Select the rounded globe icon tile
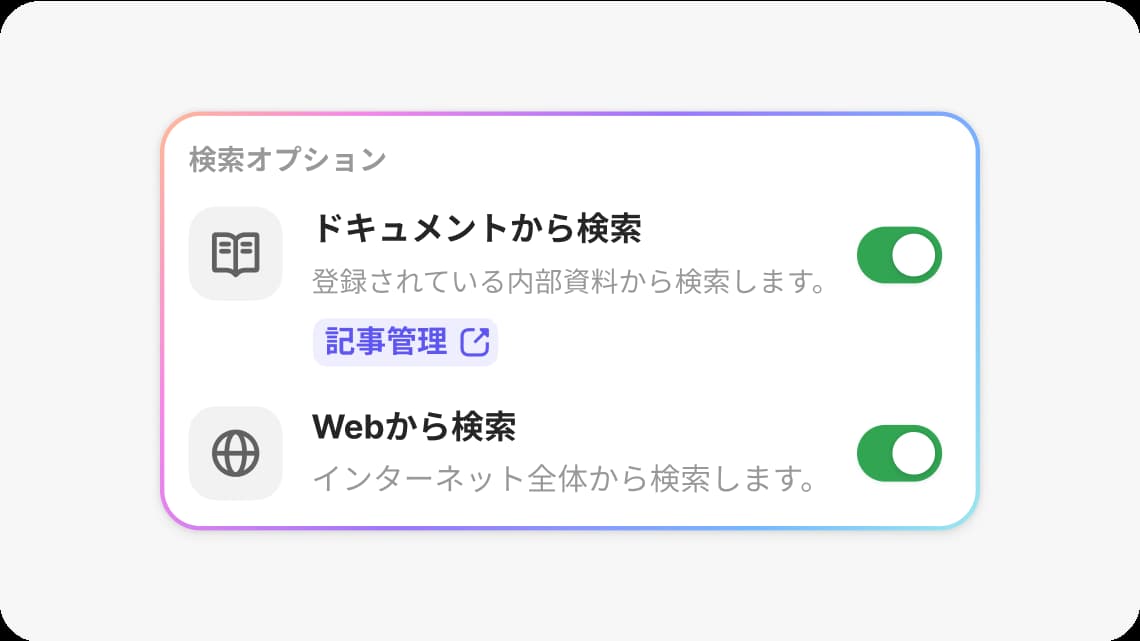Image resolution: width=1140 pixels, height=641 pixels. [x=234, y=453]
